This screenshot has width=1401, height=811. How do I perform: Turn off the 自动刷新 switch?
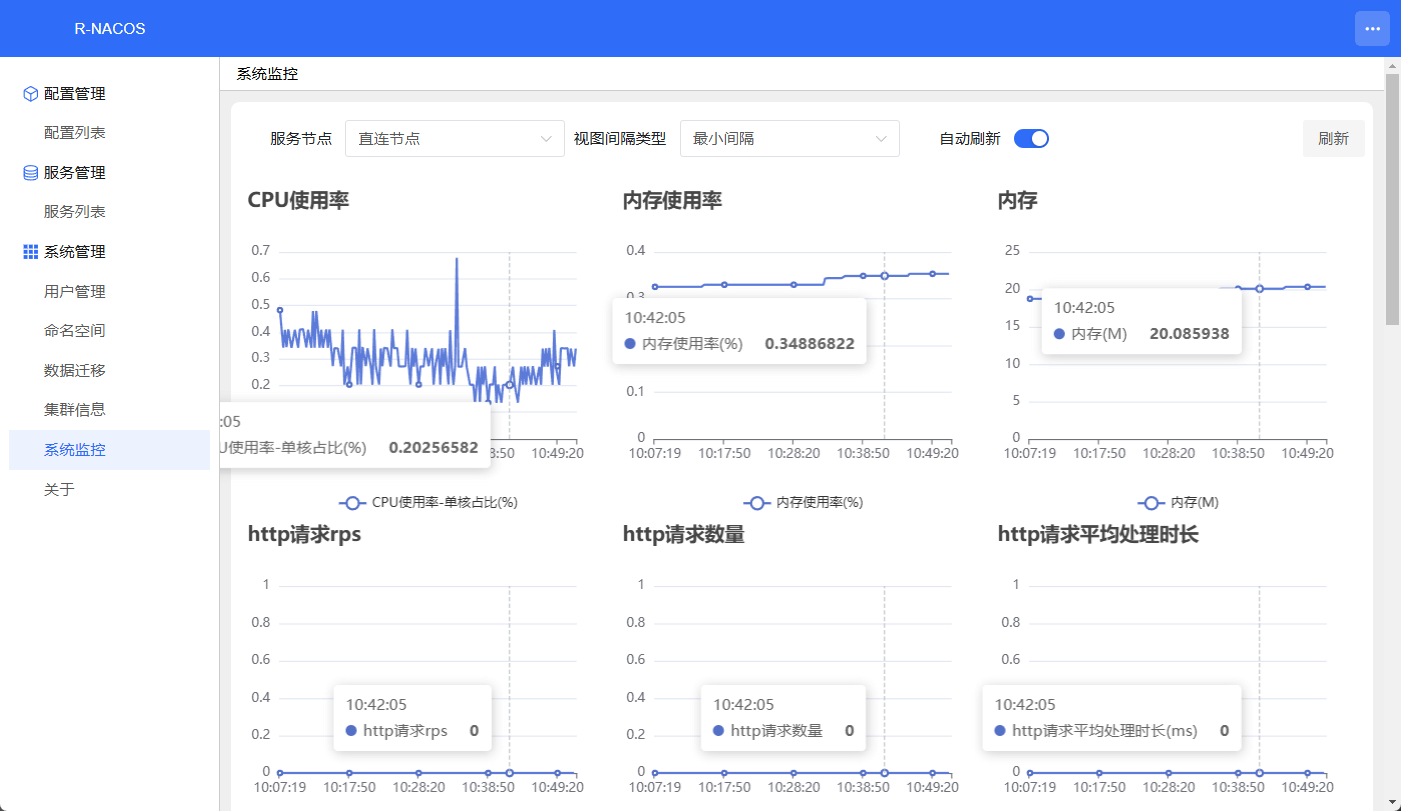1031,139
